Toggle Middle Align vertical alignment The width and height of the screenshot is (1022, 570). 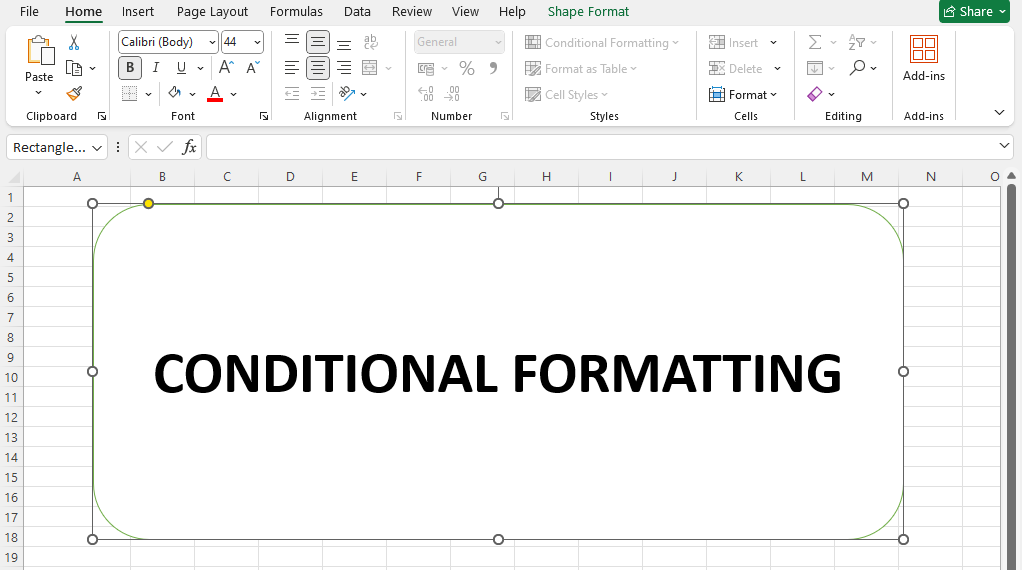click(318, 42)
